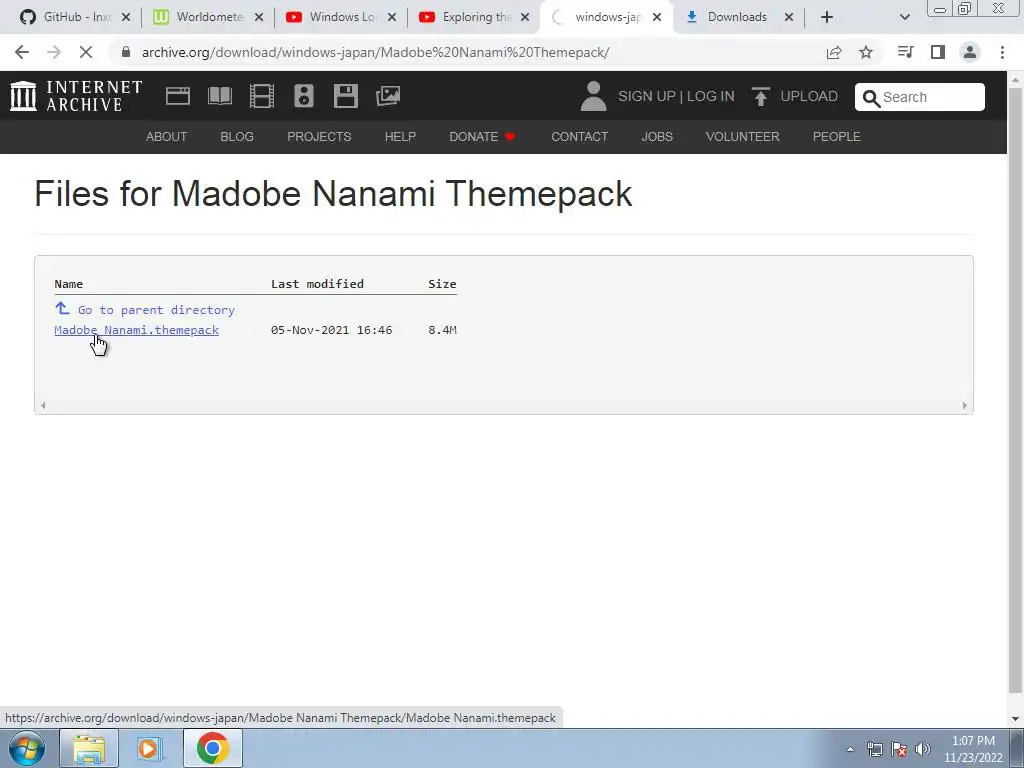Switch to the Downloads tab

(x=738, y=17)
